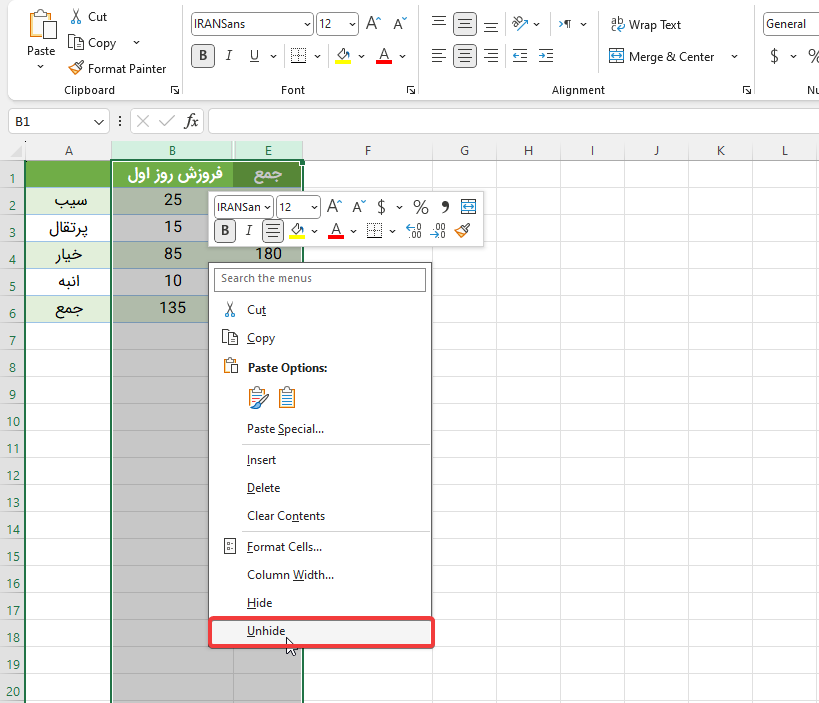The width and height of the screenshot is (819, 703).
Task: Open the IRANSans font name dropdown in ribbon
Action: pyautogui.click(x=305, y=24)
